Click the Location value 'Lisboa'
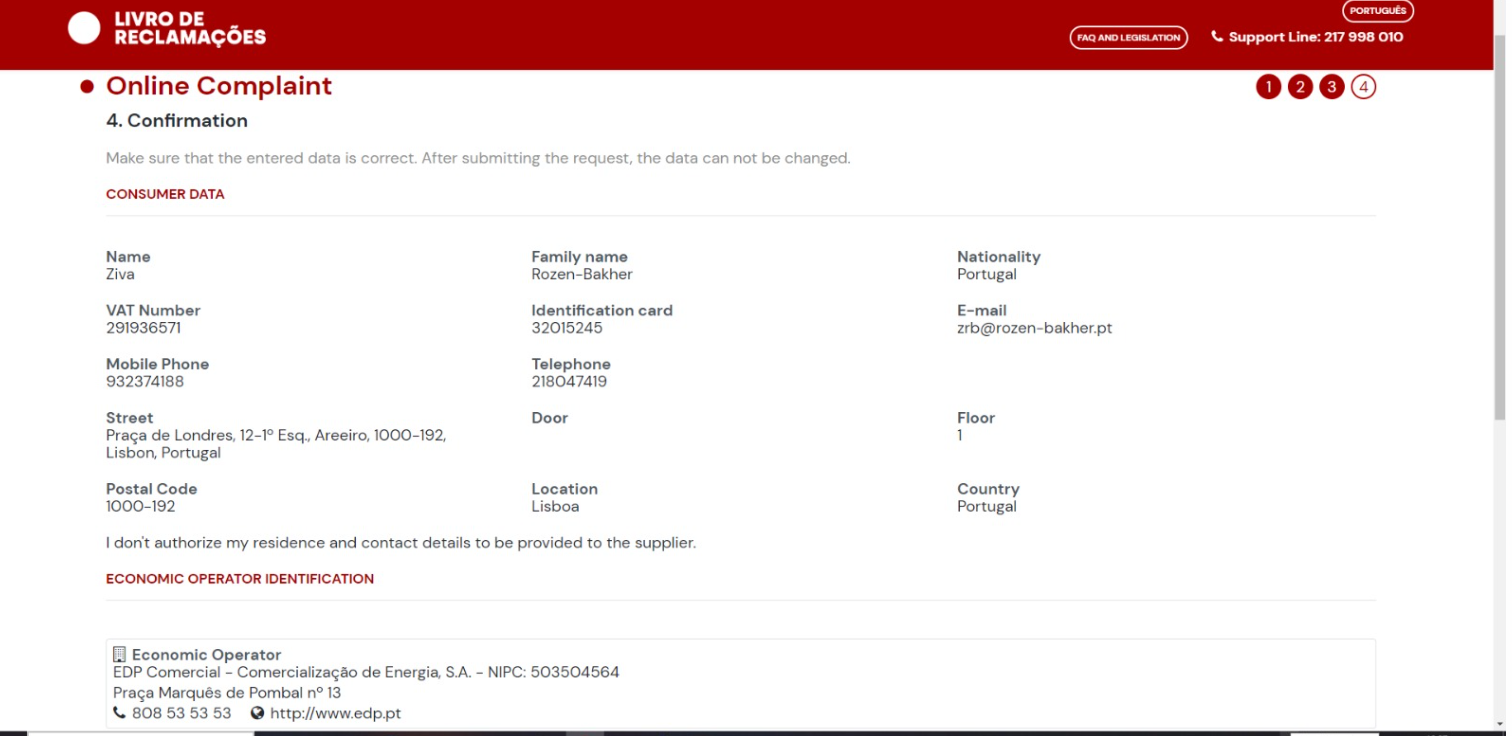This screenshot has height=736, width=1512. 555,506
